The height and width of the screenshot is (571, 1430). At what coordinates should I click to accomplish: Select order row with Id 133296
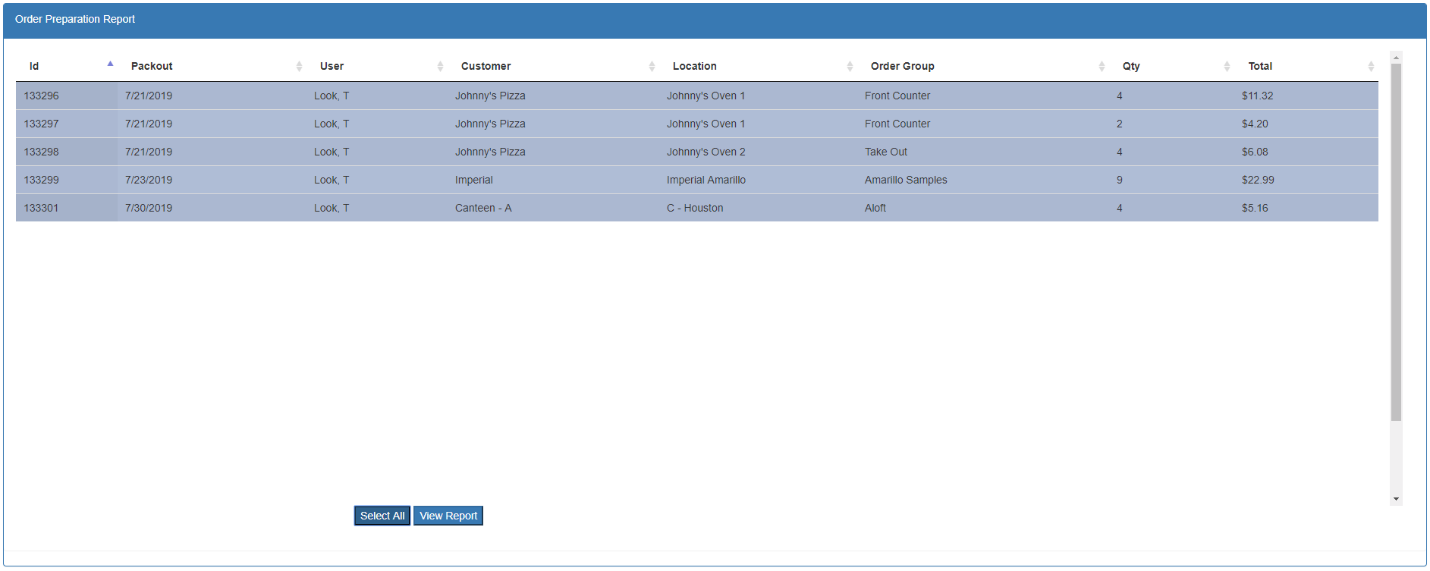click(x=697, y=96)
